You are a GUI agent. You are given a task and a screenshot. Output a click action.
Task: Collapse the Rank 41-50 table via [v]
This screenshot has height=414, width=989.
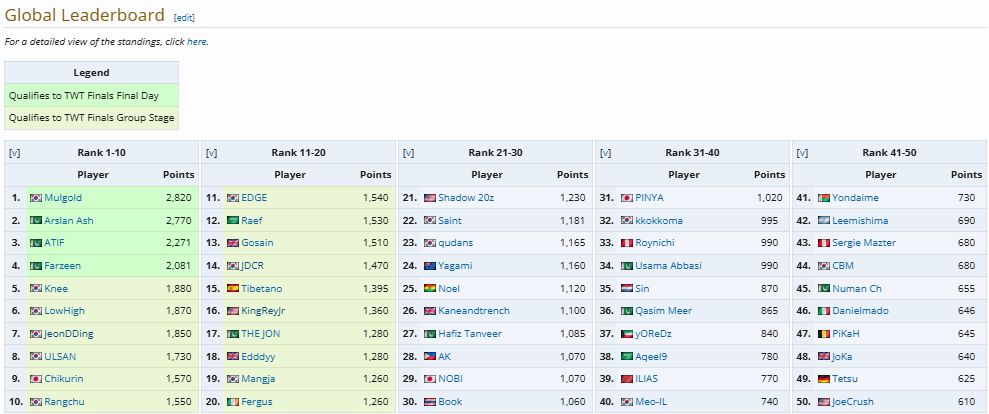point(802,153)
